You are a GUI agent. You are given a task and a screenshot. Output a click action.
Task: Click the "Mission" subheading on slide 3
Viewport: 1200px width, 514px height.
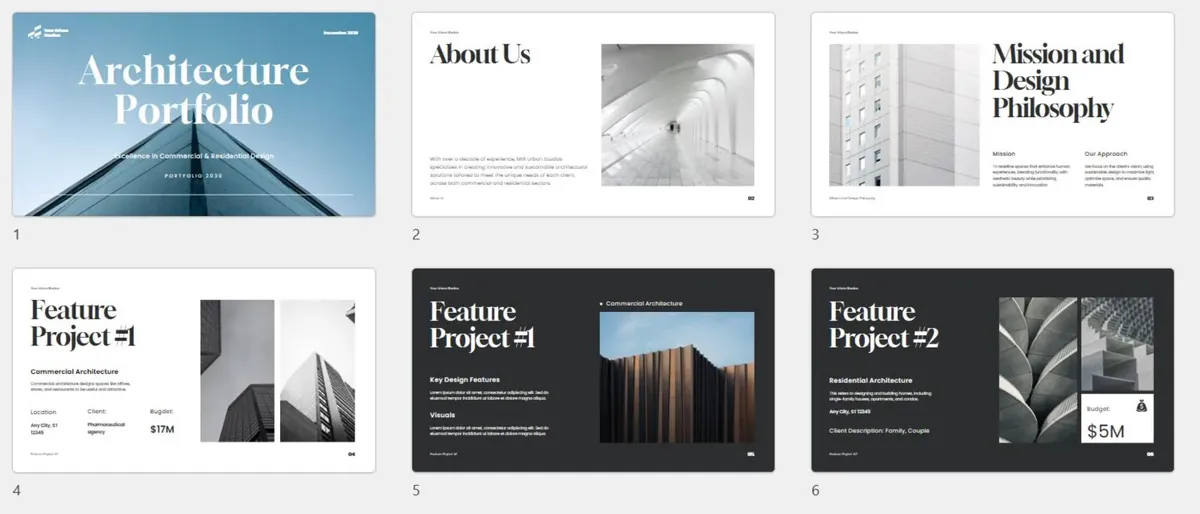point(1003,154)
